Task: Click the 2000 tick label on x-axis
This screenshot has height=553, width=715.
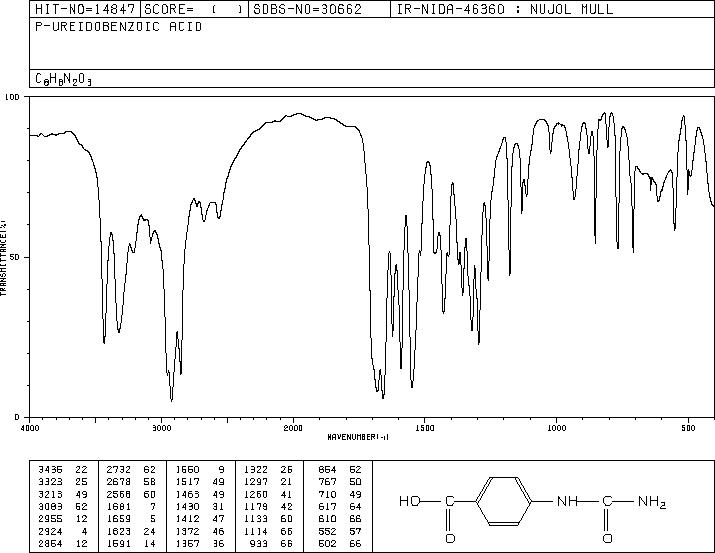Action: coord(293,428)
